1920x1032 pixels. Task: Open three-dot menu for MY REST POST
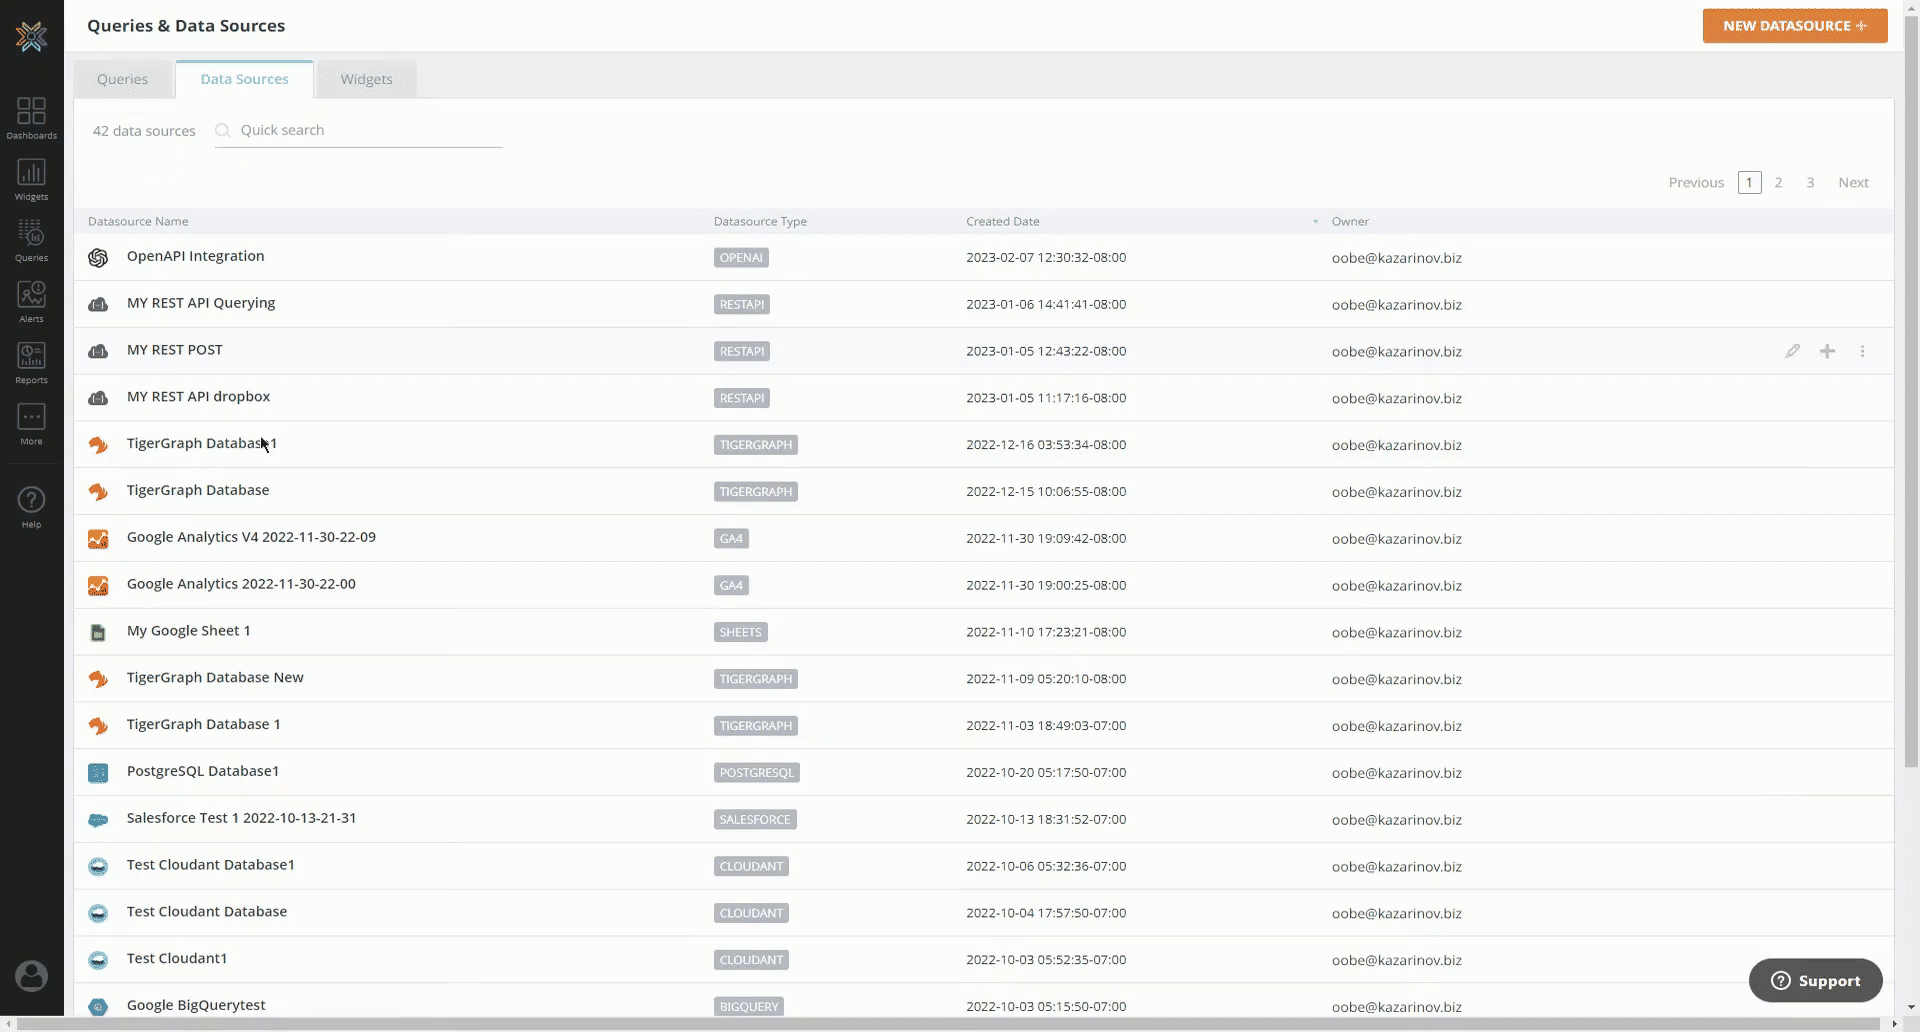pyautogui.click(x=1862, y=351)
